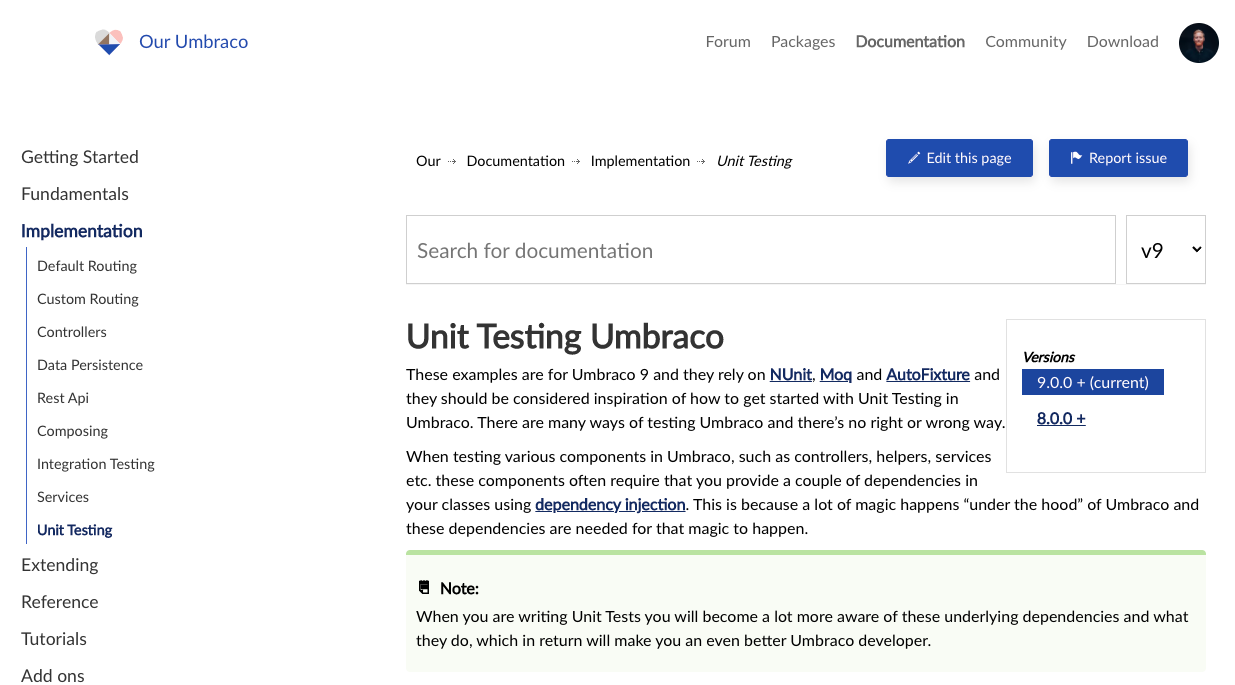This screenshot has width=1235, height=685.
Task: Go to the Download page
Action: coord(1123,42)
